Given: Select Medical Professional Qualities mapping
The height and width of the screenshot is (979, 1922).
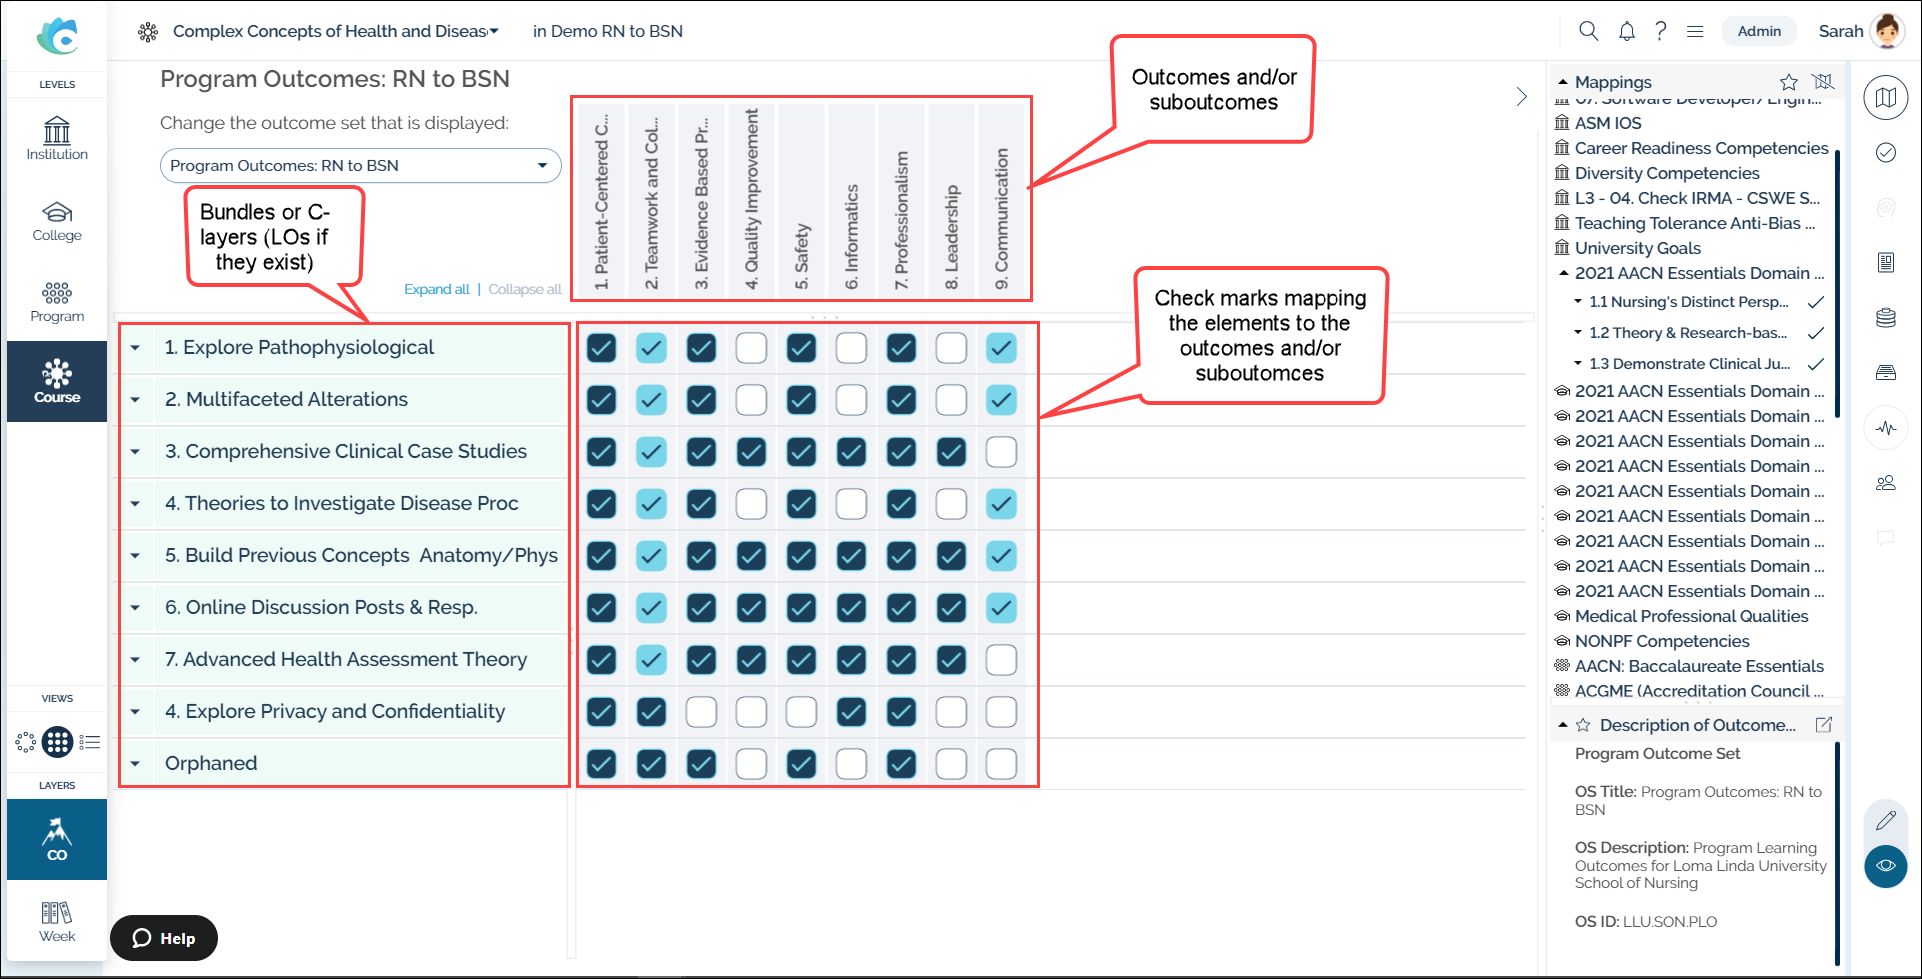Looking at the screenshot, I should coord(1691,616).
